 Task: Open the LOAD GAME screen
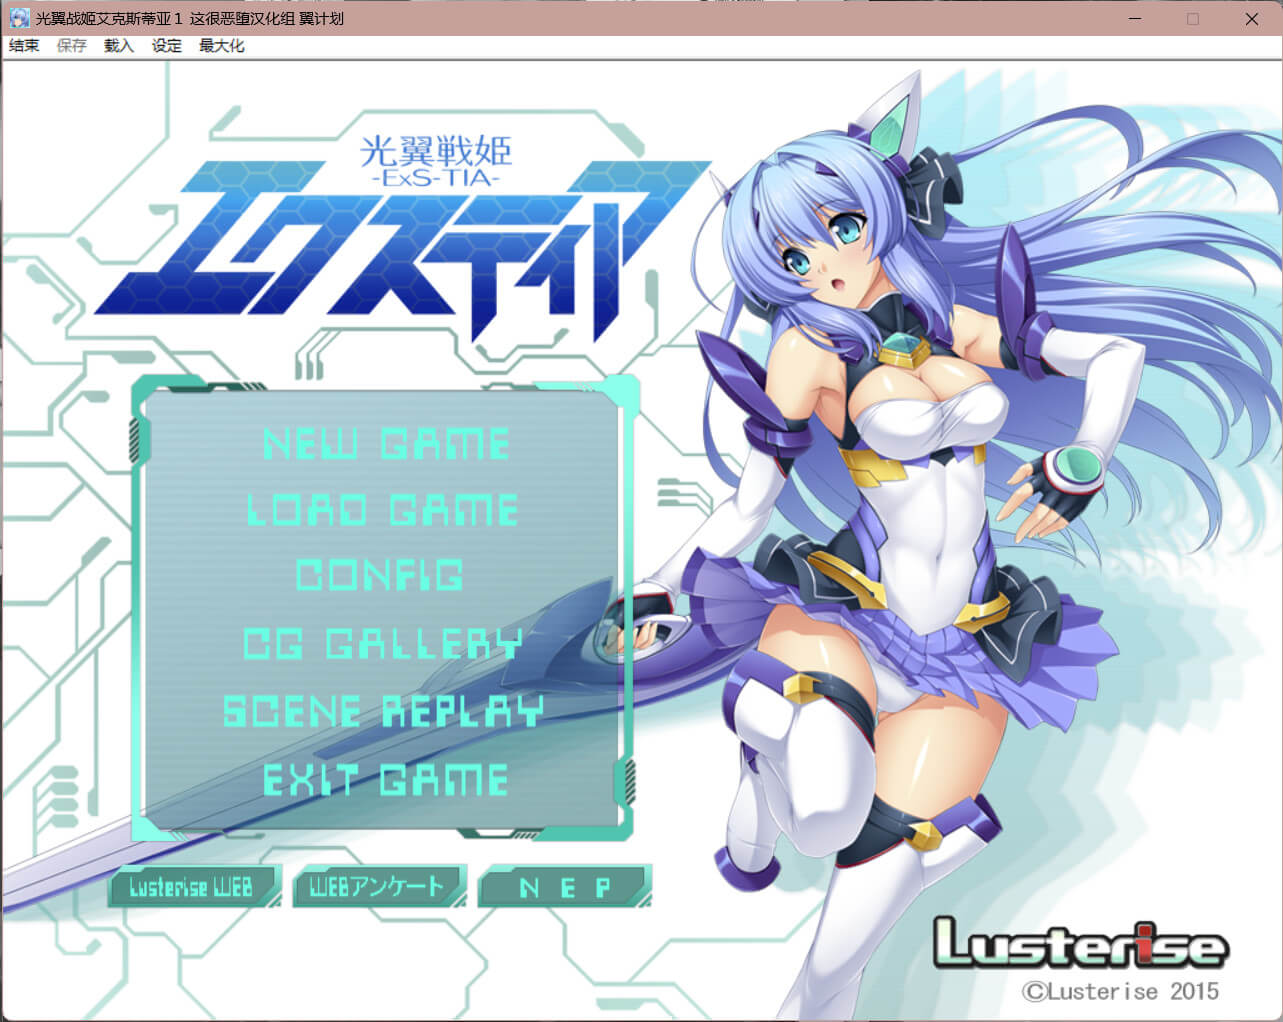click(382, 510)
